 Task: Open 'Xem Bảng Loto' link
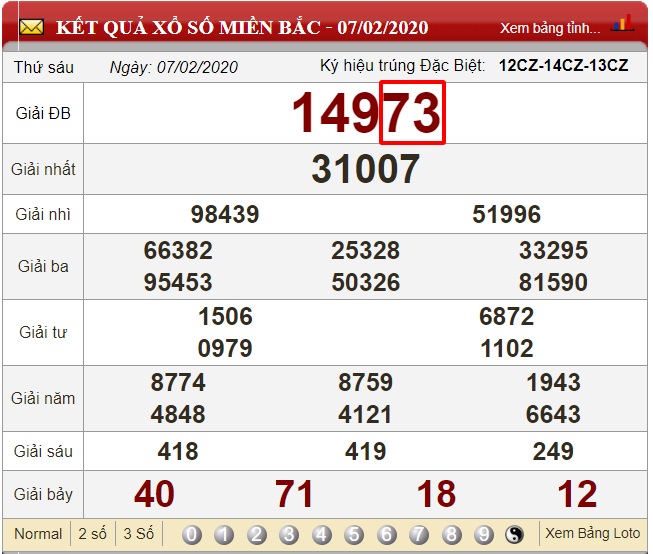click(591, 533)
